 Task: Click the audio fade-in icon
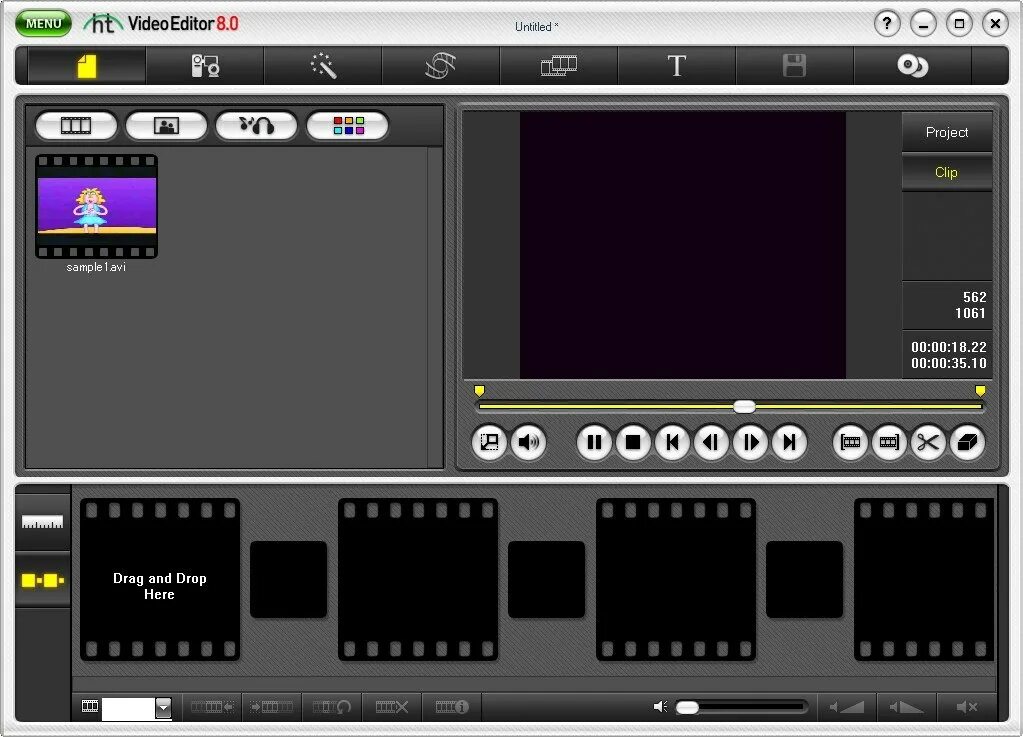point(846,707)
